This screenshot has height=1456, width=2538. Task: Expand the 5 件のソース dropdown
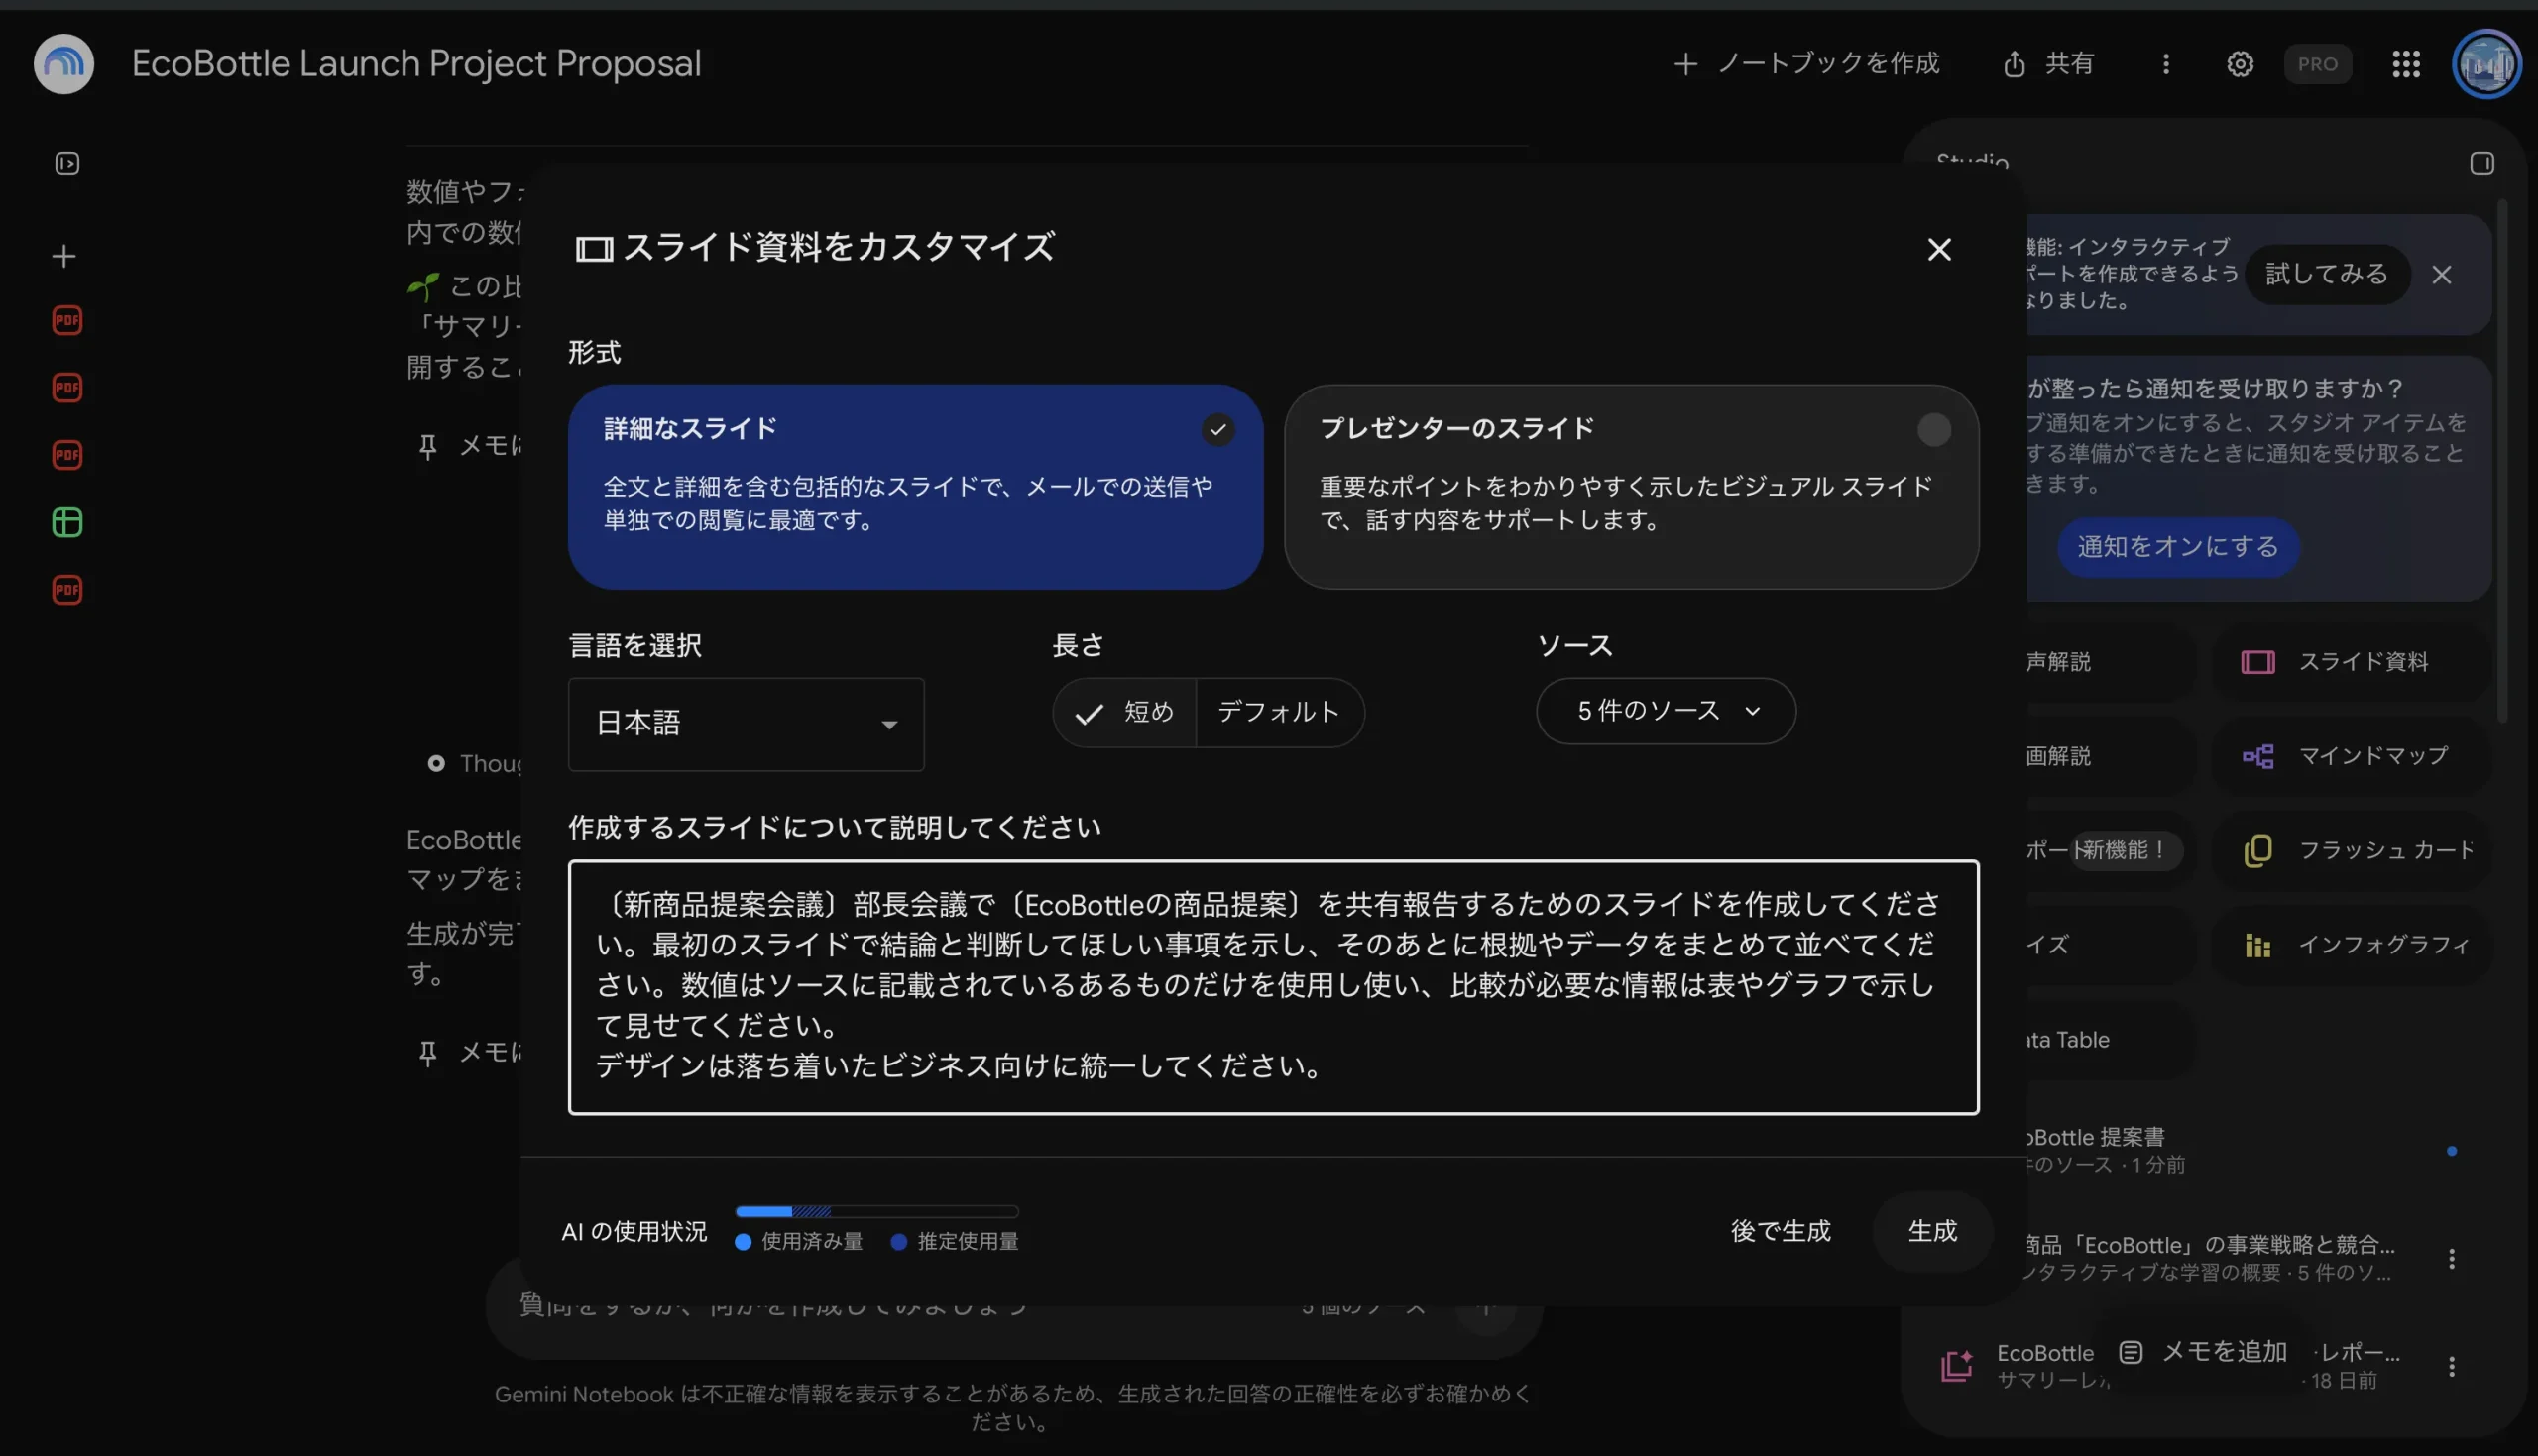pos(1666,711)
